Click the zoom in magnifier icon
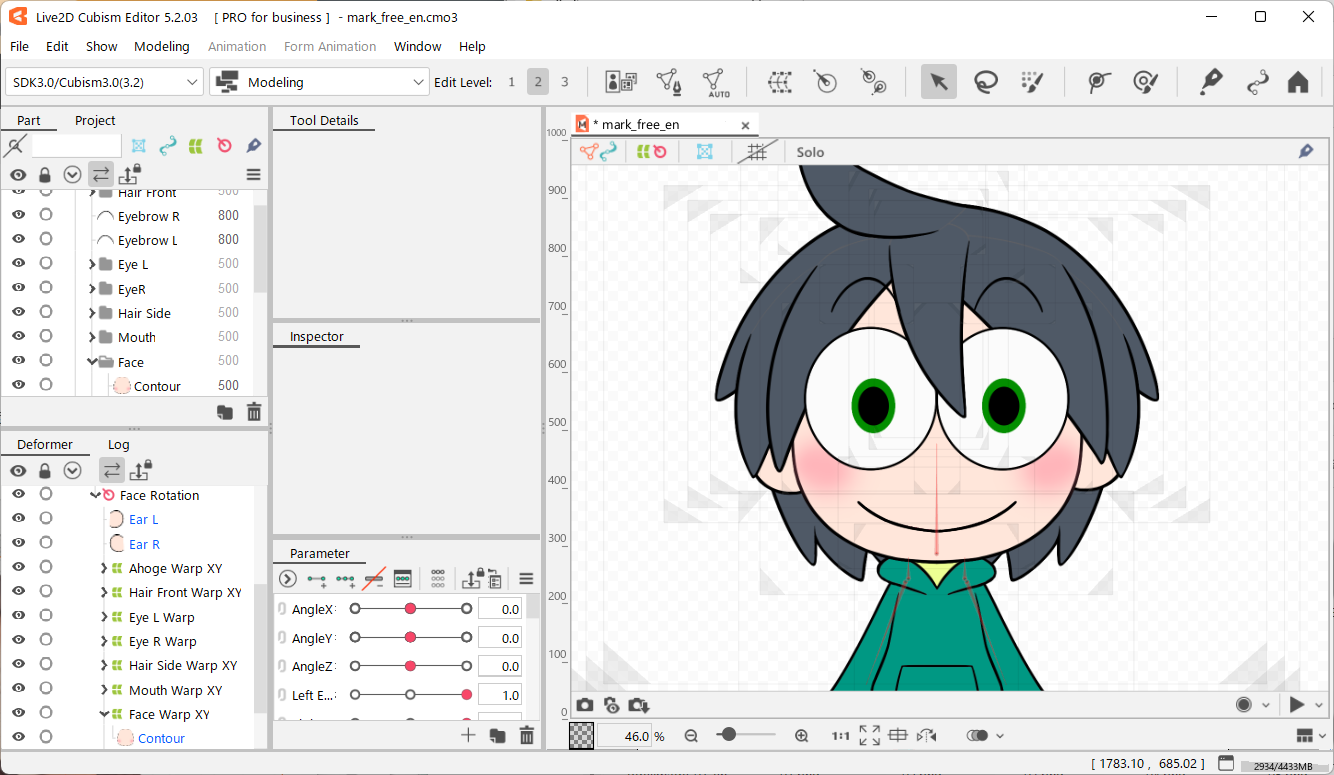Viewport: 1334px width, 775px height. [801, 736]
